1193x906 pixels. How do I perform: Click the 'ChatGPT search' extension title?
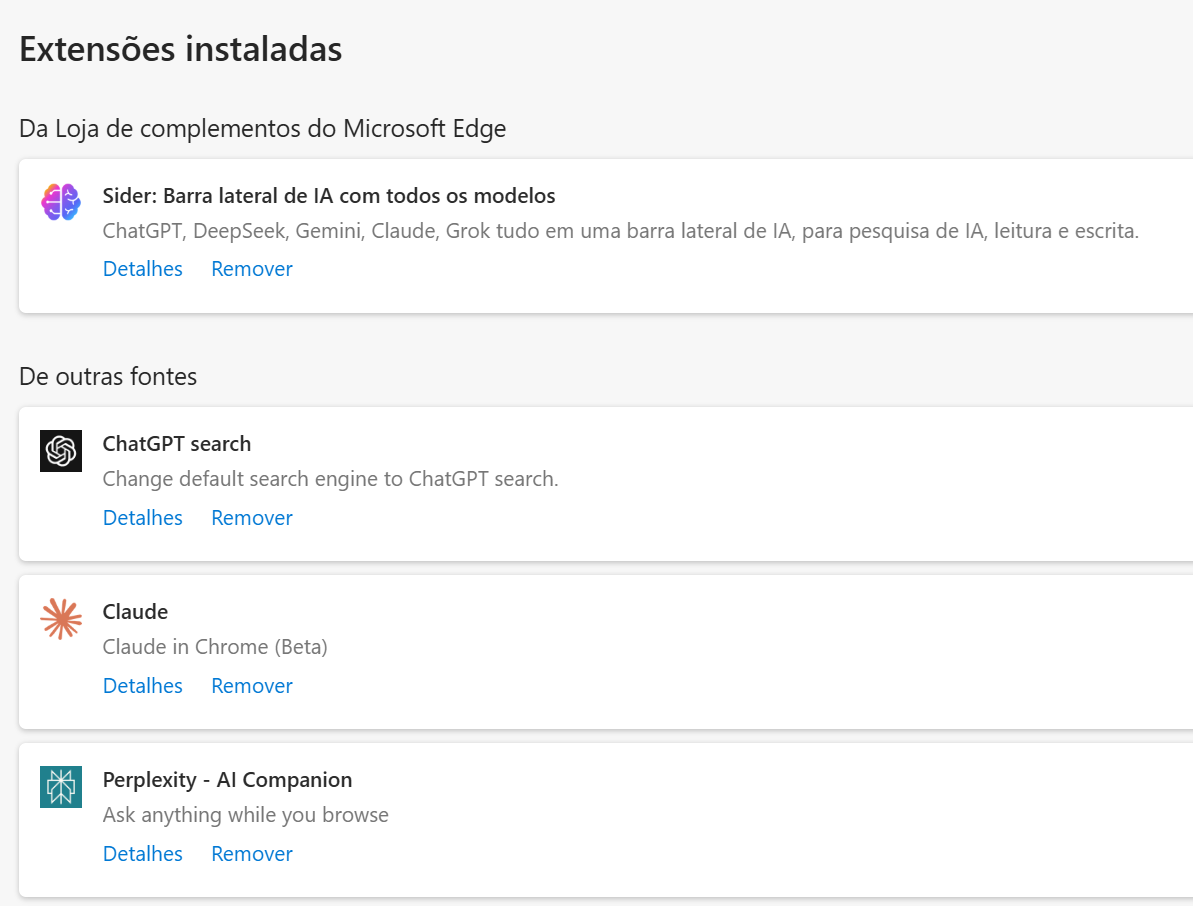tap(177, 443)
